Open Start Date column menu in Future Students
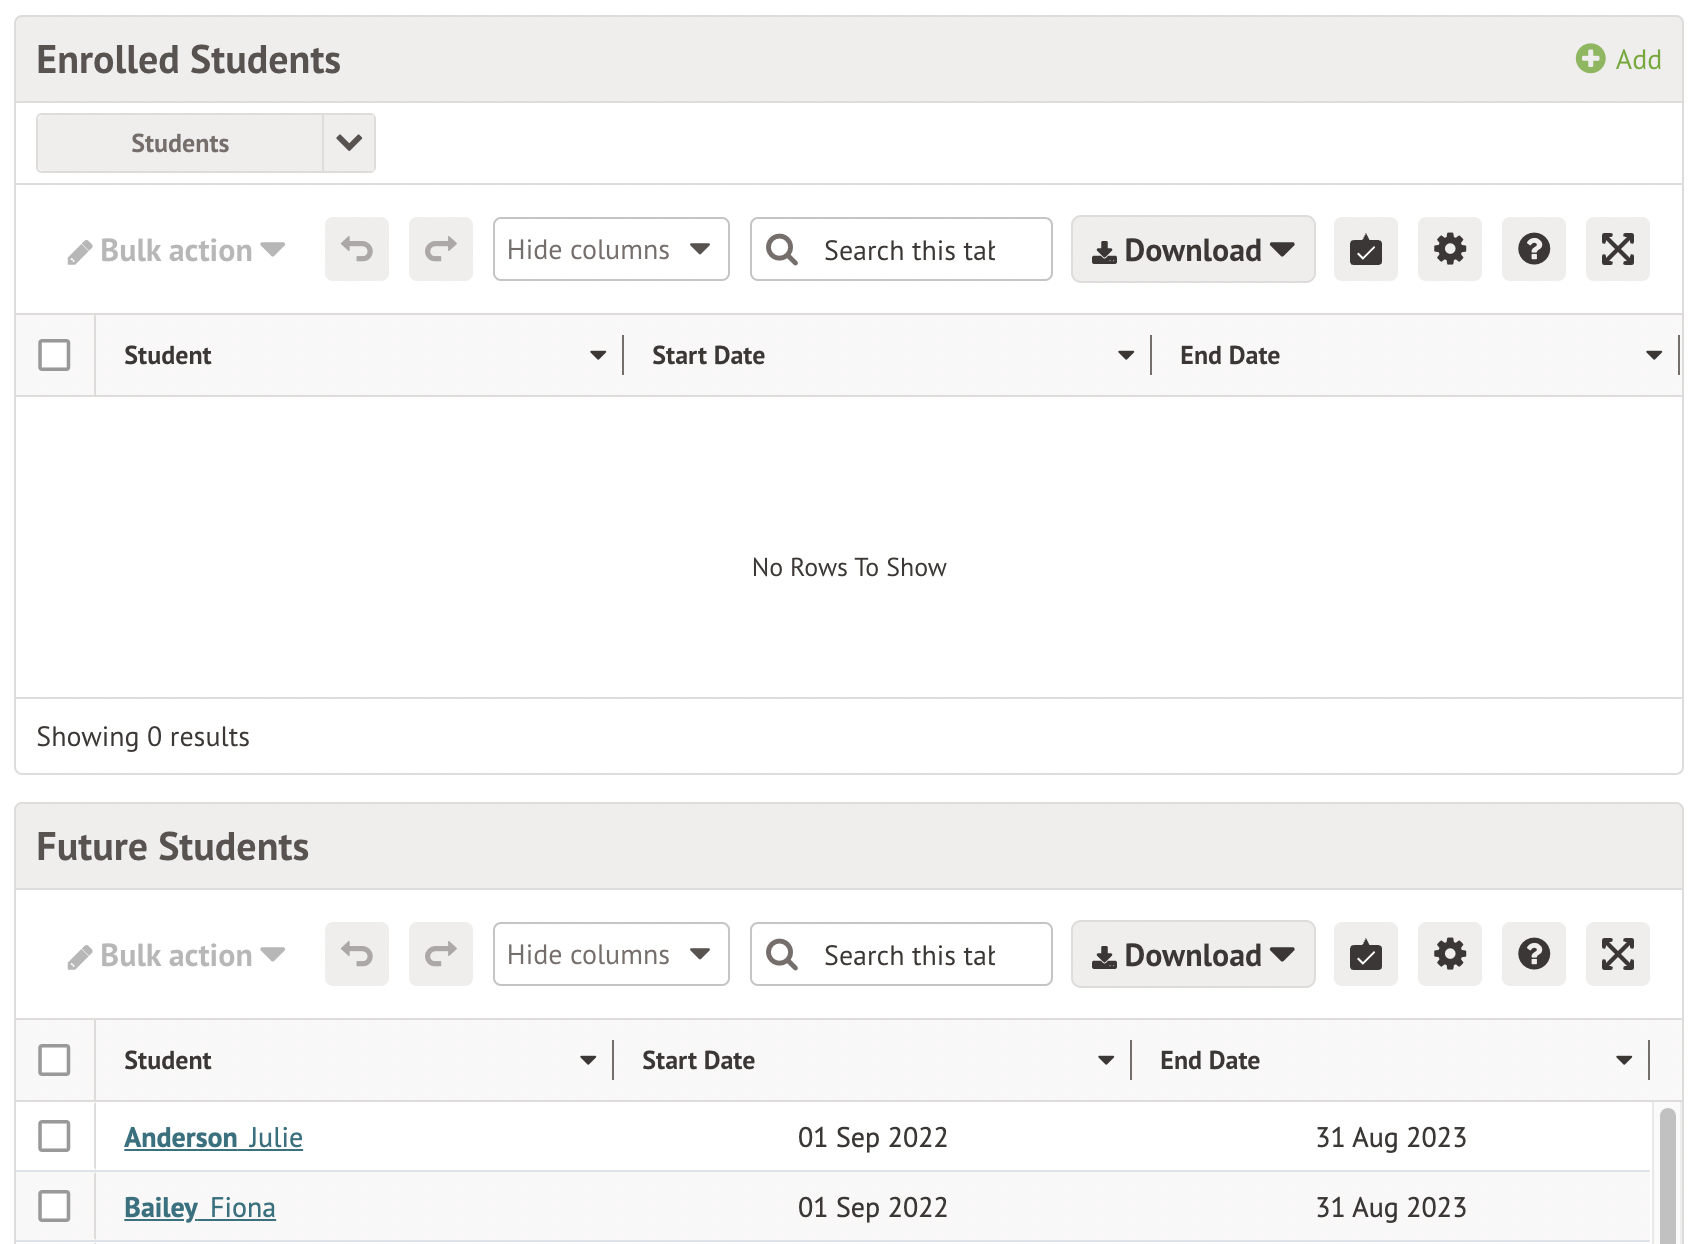The width and height of the screenshot is (1700, 1244). [1105, 1060]
